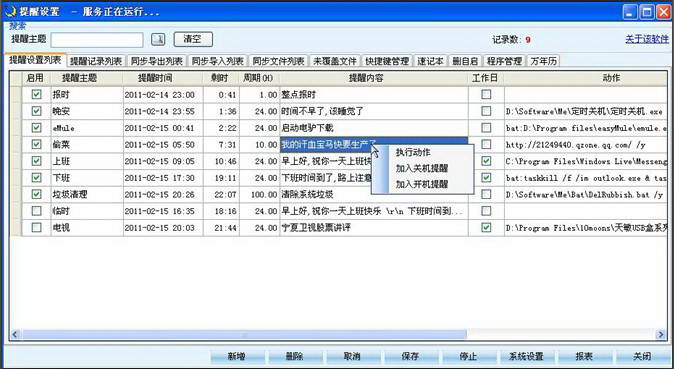Open the 未覆盖文件 tab
Image resolution: width=674 pixels, height=369 pixels.
coord(335,61)
